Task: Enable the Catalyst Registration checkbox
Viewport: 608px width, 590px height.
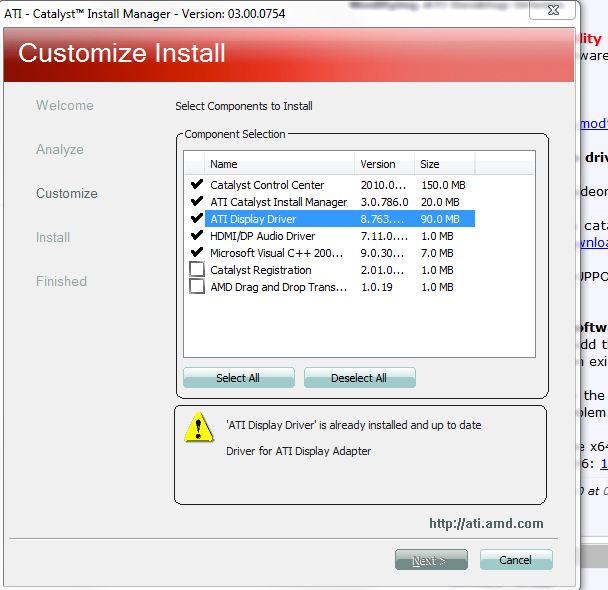Action: coord(197,269)
